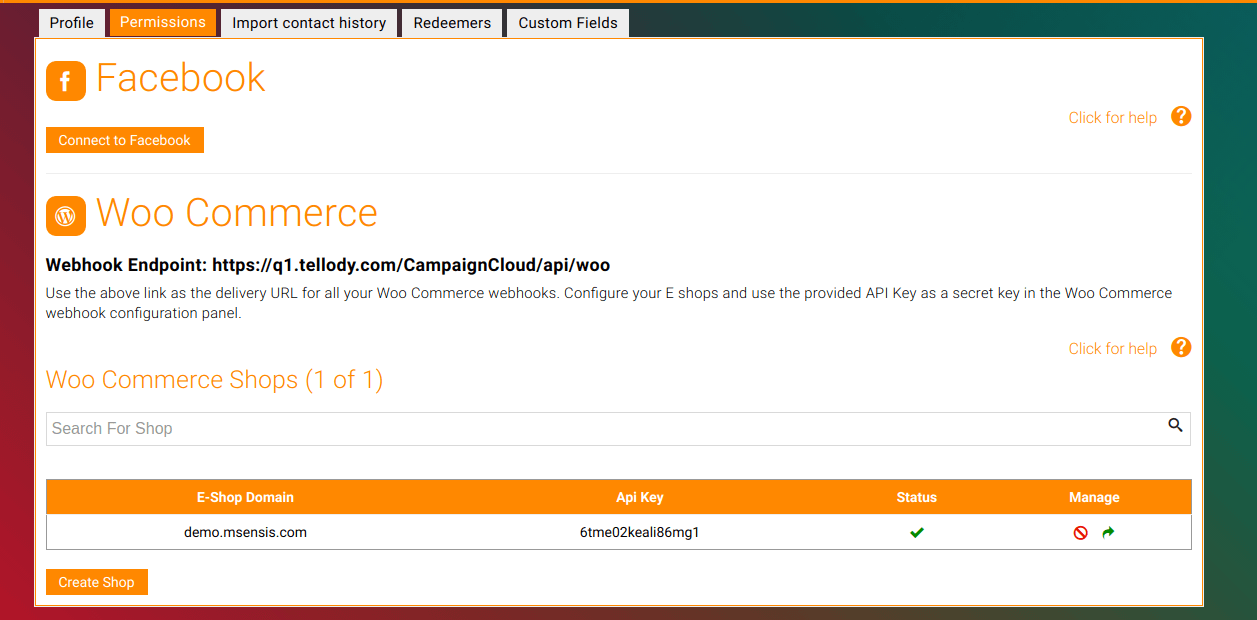Switch to the Profile tab

72,23
